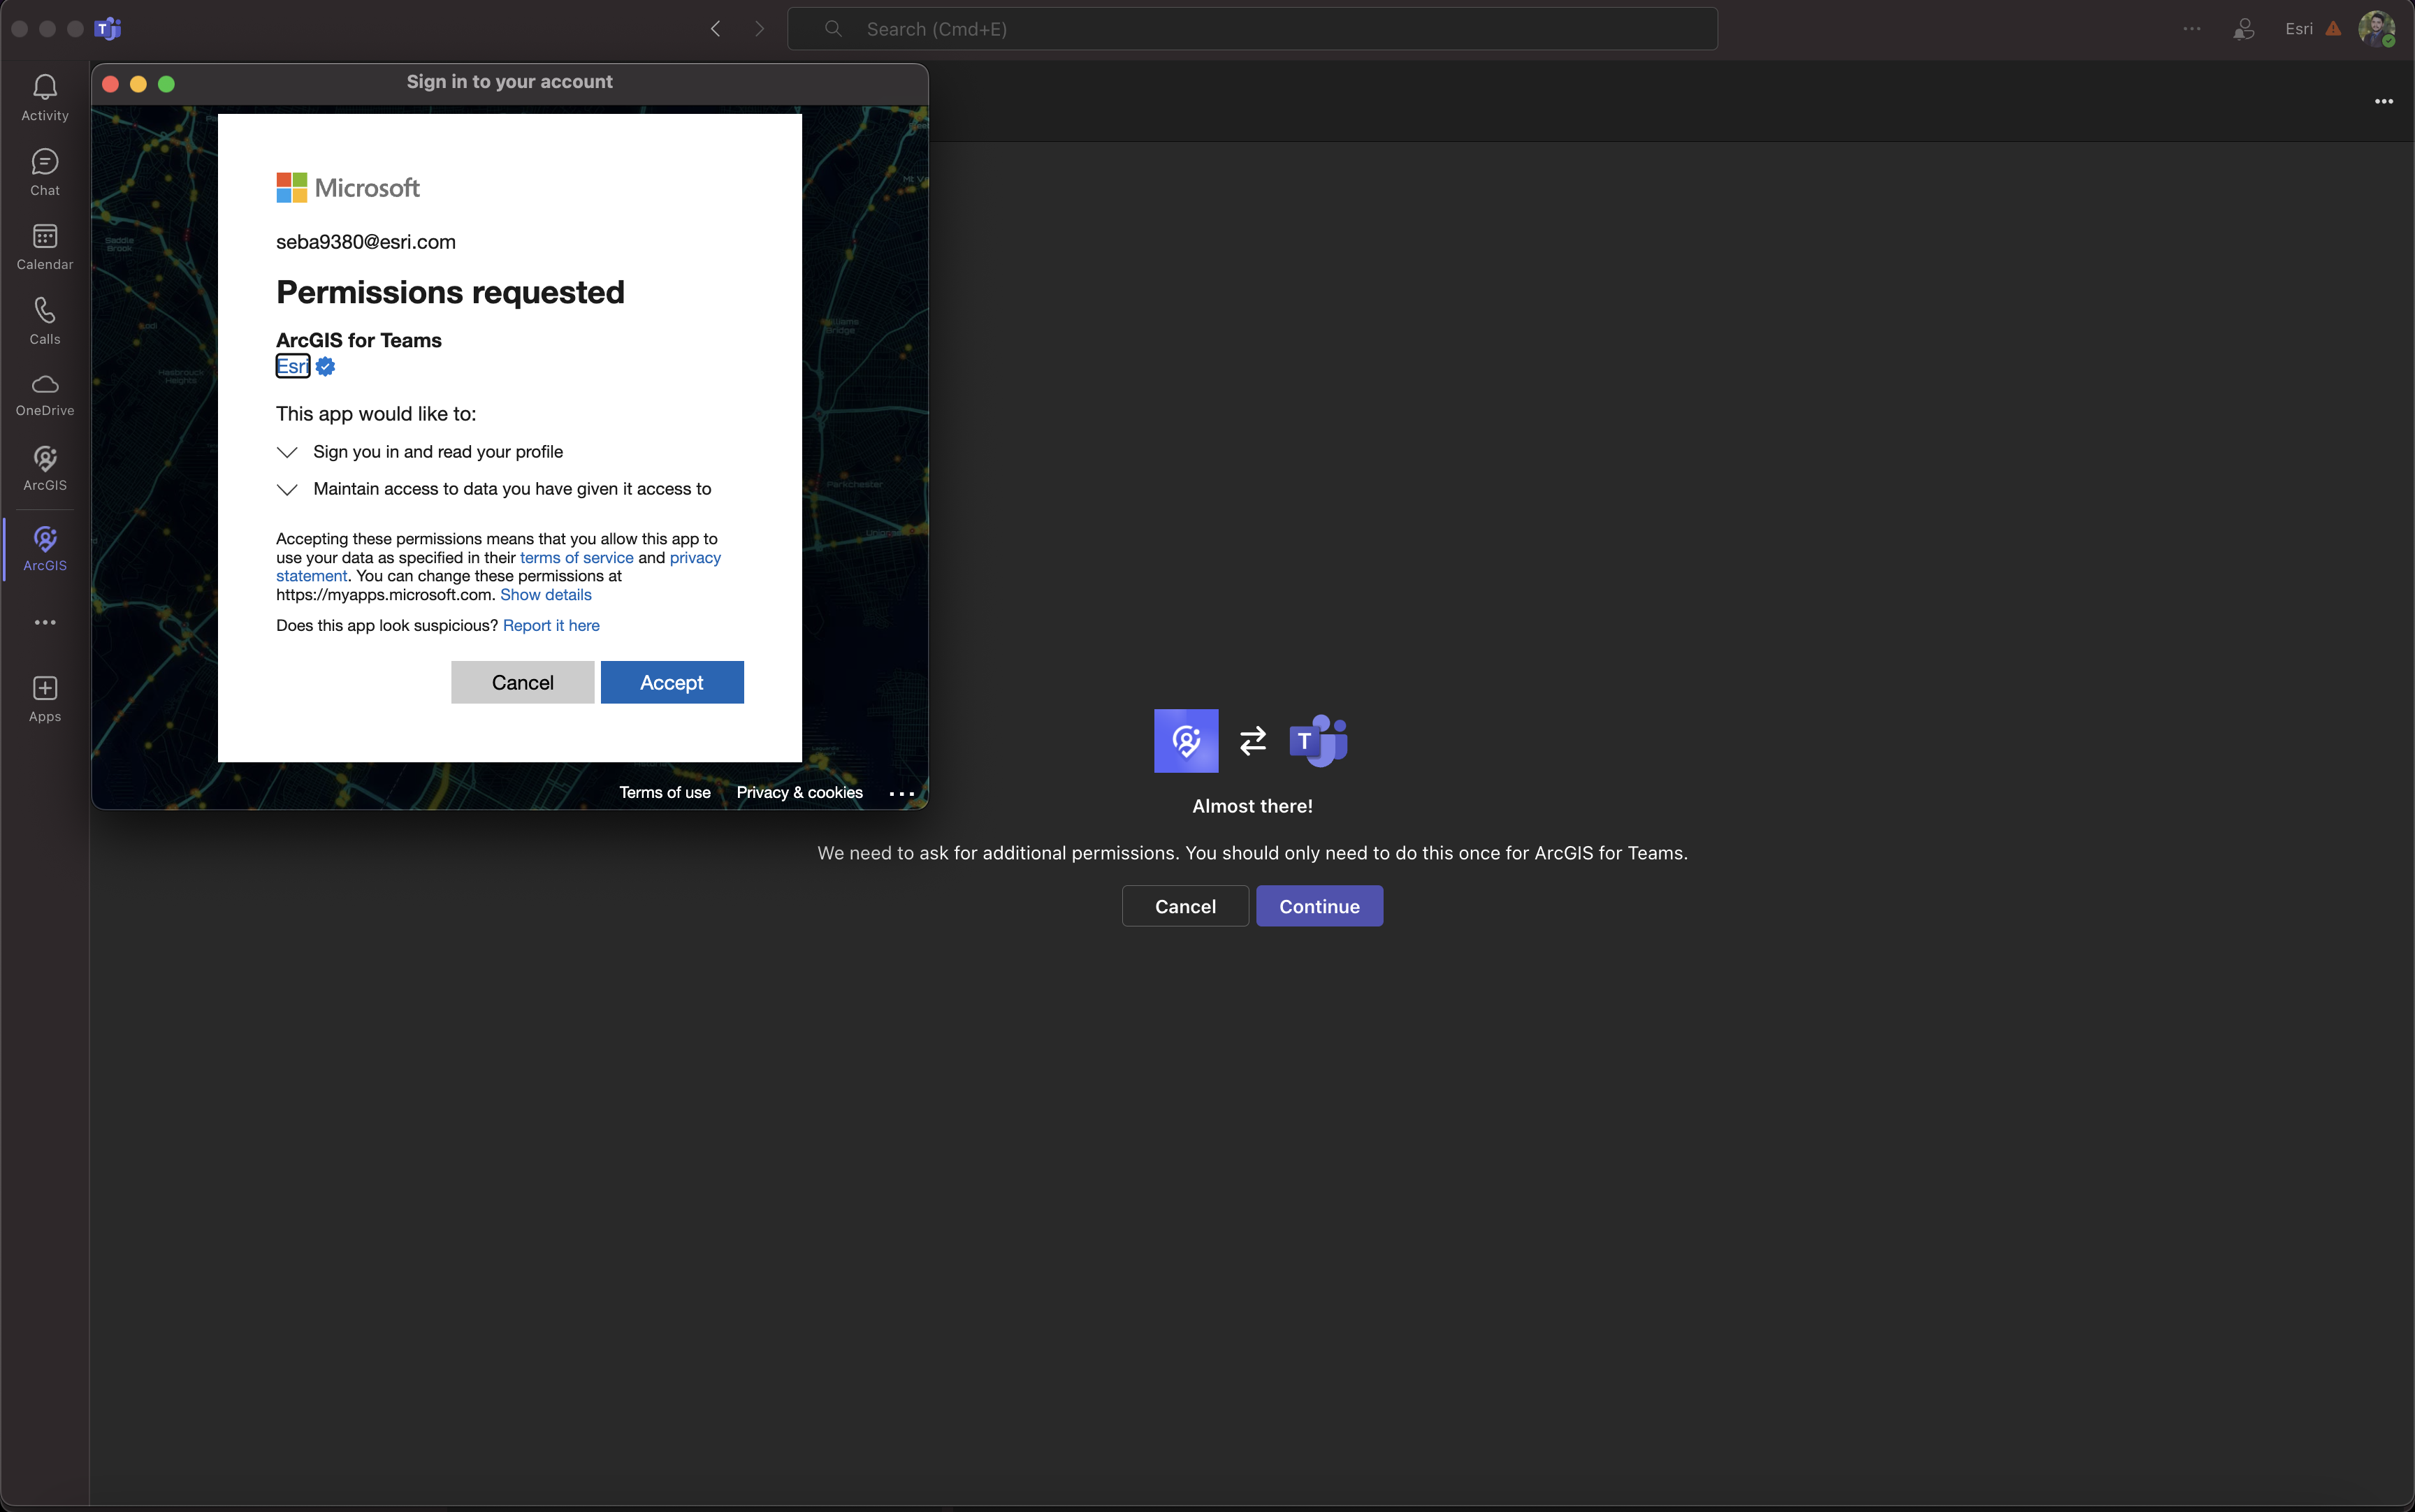Open the Activity panel
Image resolution: width=2415 pixels, height=1512 pixels.
tap(45, 96)
